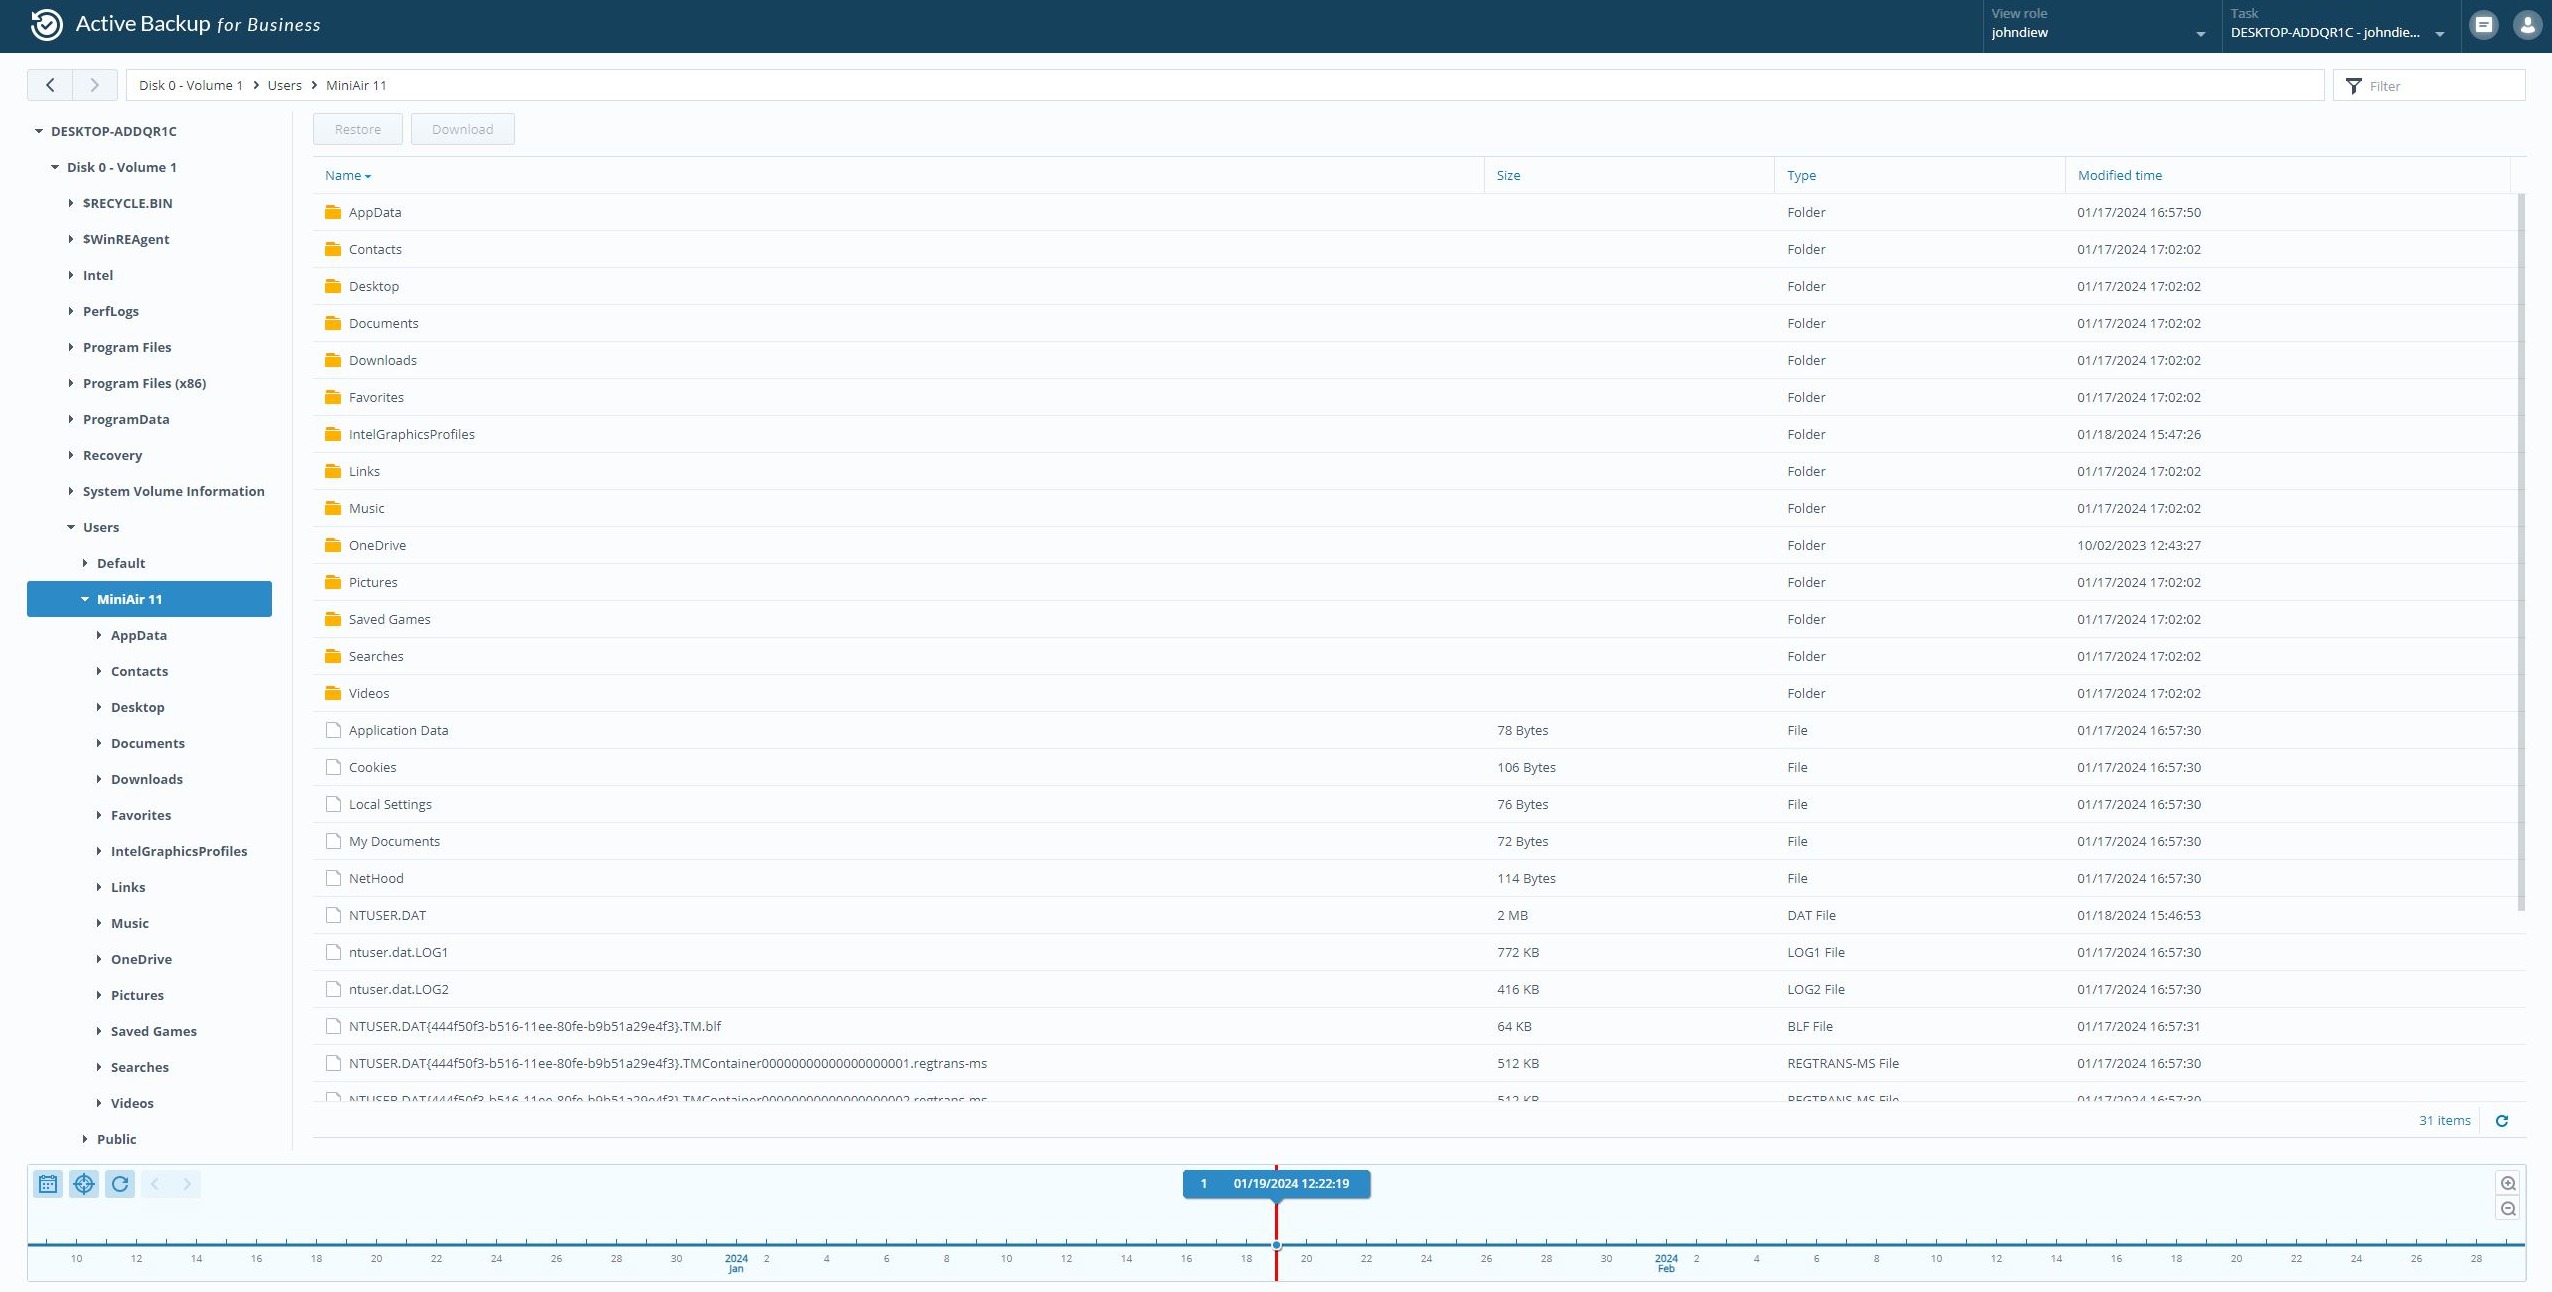The height and width of the screenshot is (1292, 2552).
Task: Collapse the Users tree node
Action: tap(71, 527)
